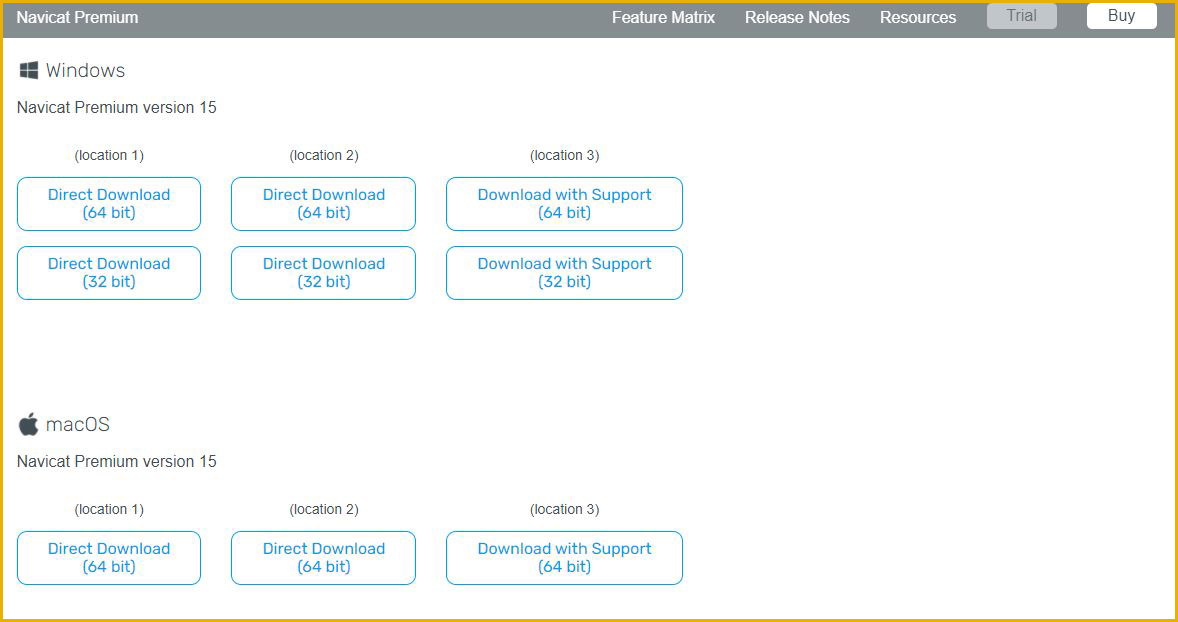This screenshot has height=622, width=1178.
Task: Select the 'Windows' section heading text
Action: [x=86, y=71]
